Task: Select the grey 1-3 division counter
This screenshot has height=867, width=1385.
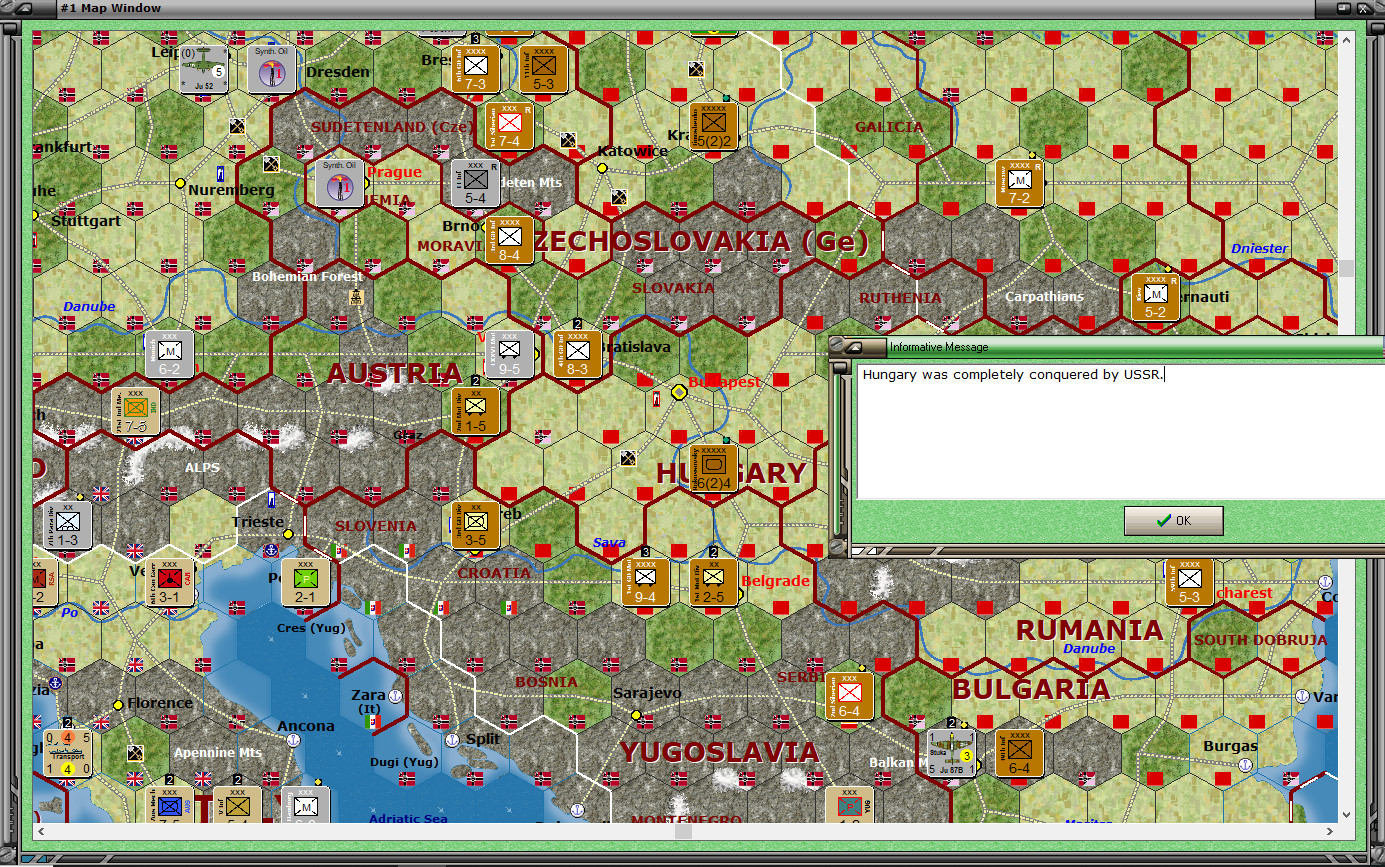Action: tap(68, 525)
